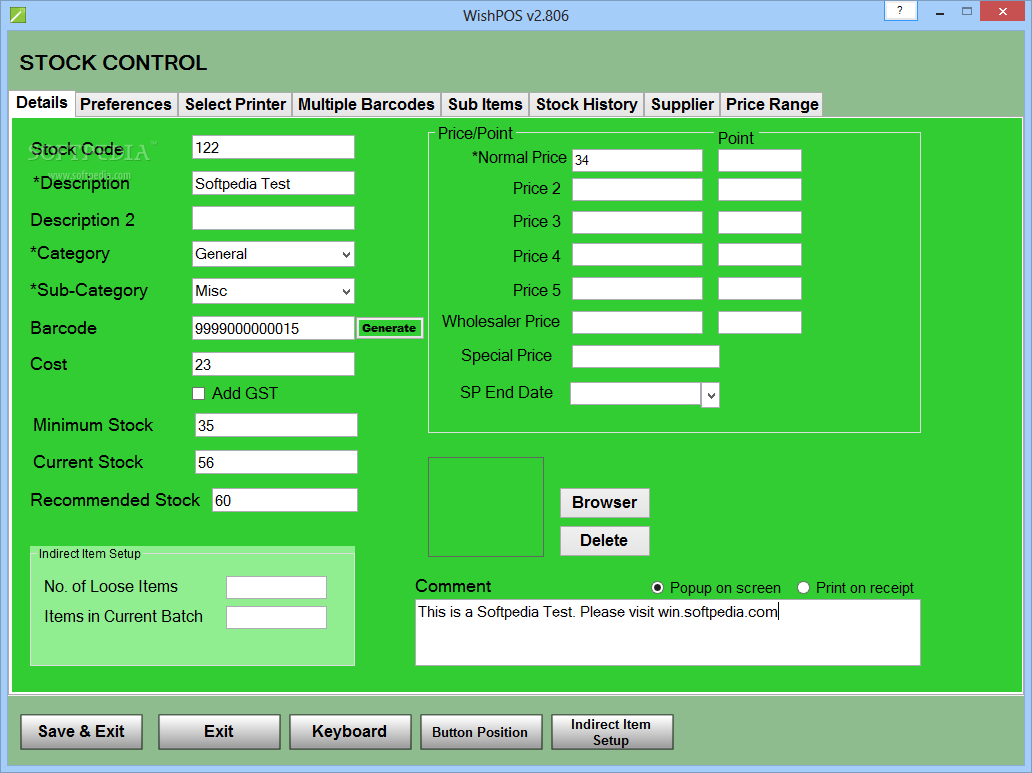
Task: Click the Current Stock field
Action: [276, 462]
